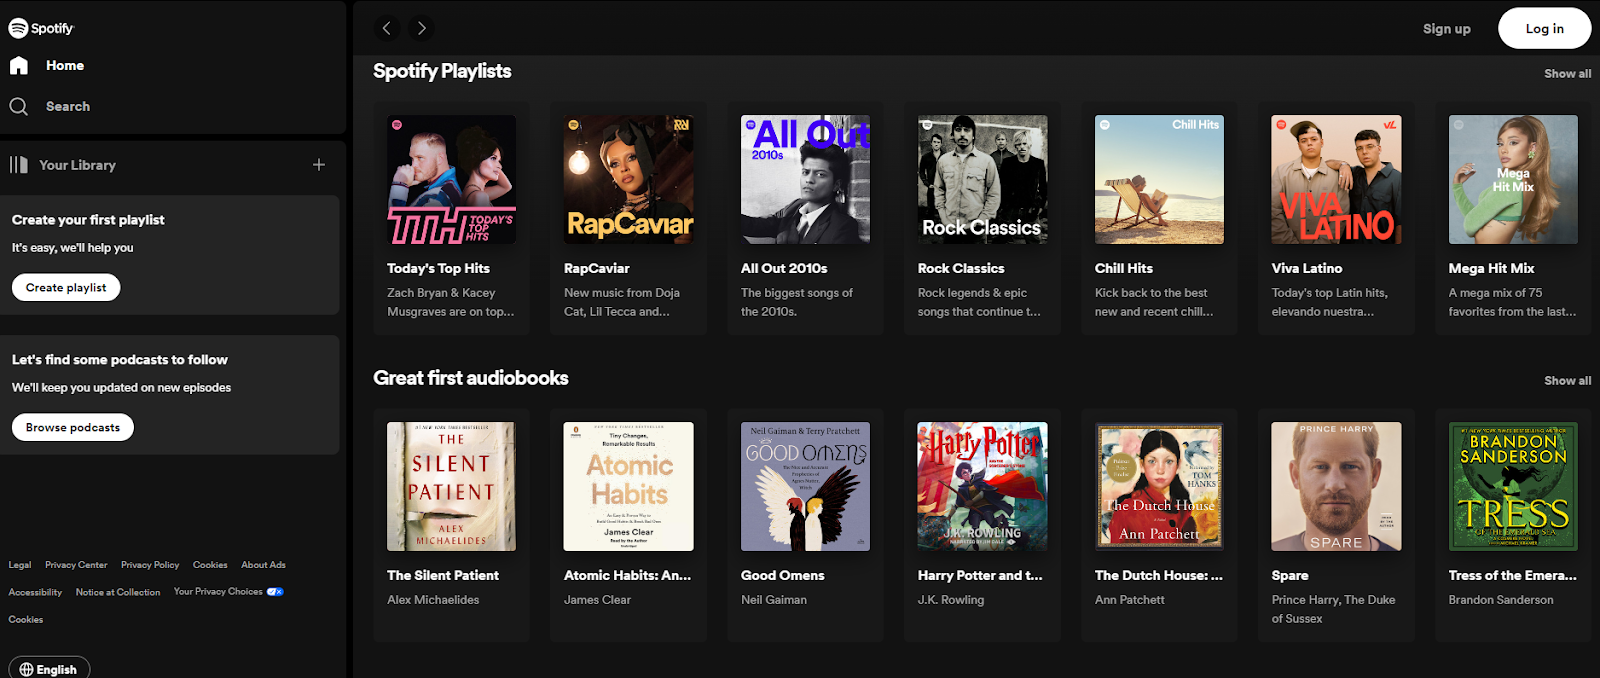Open the Harry Potter audiobook cover
The width and height of the screenshot is (1600, 678).
point(983,487)
